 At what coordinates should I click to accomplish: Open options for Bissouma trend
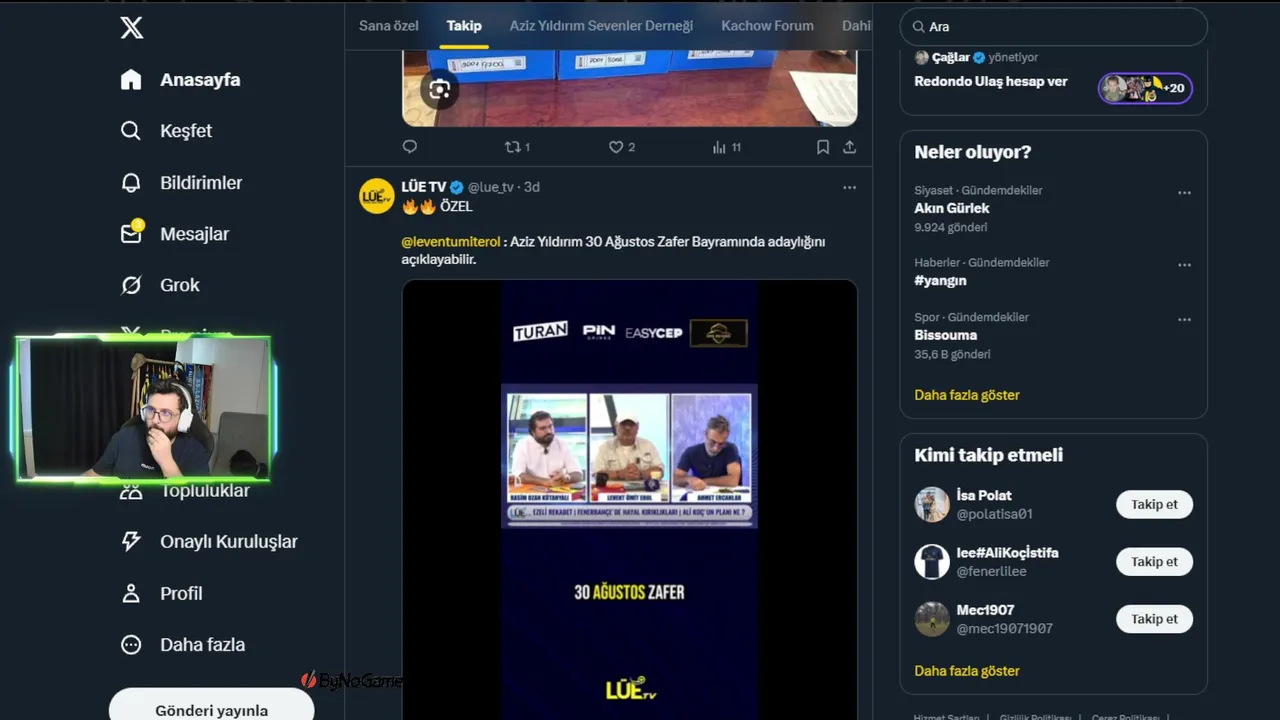tap(1184, 320)
